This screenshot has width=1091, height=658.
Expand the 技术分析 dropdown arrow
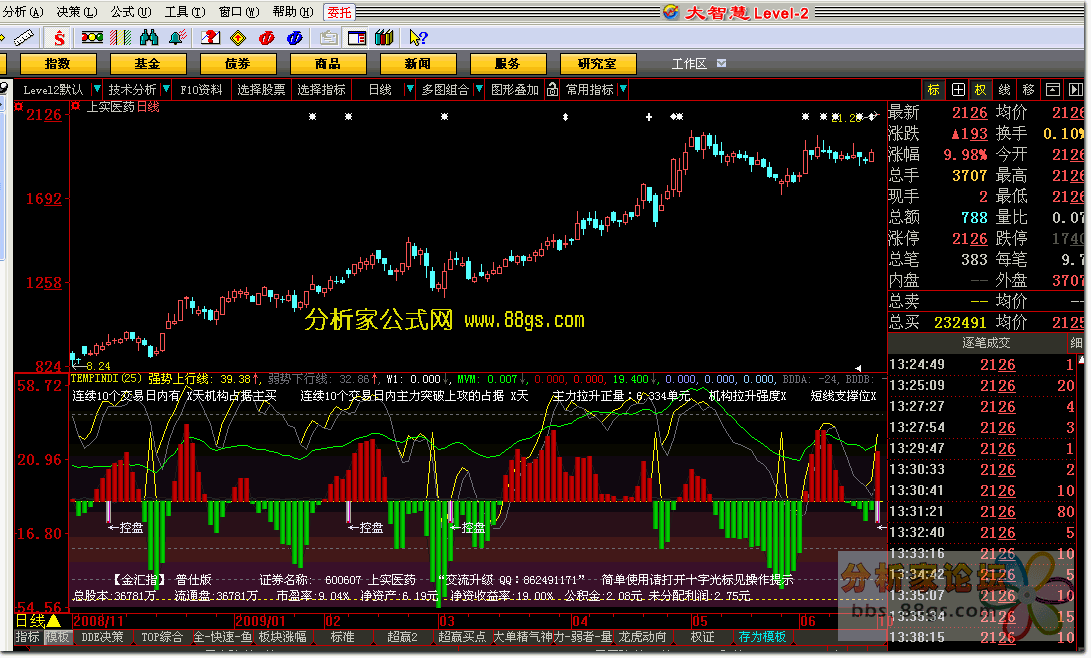166,90
